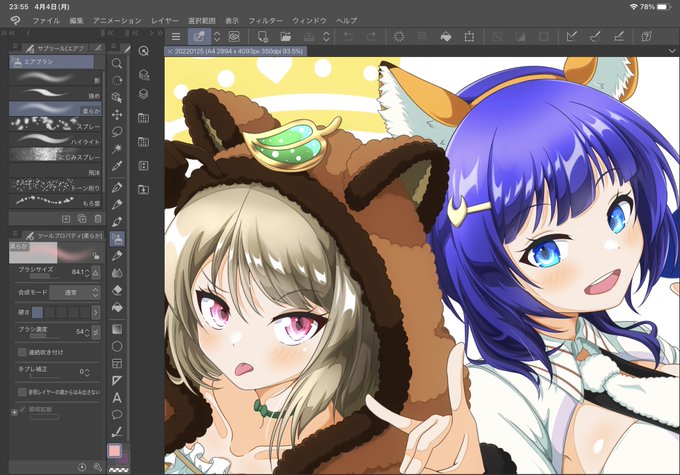Viewport: 680px width, 475px height.
Task: Open the ファイル menu
Action: point(46,20)
